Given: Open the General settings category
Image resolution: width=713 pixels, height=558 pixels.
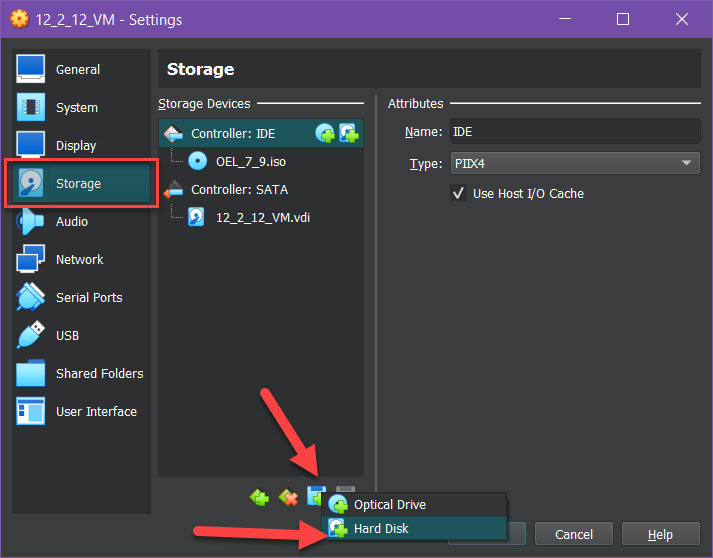Looking at the screenshot, I should click(77, 70).
